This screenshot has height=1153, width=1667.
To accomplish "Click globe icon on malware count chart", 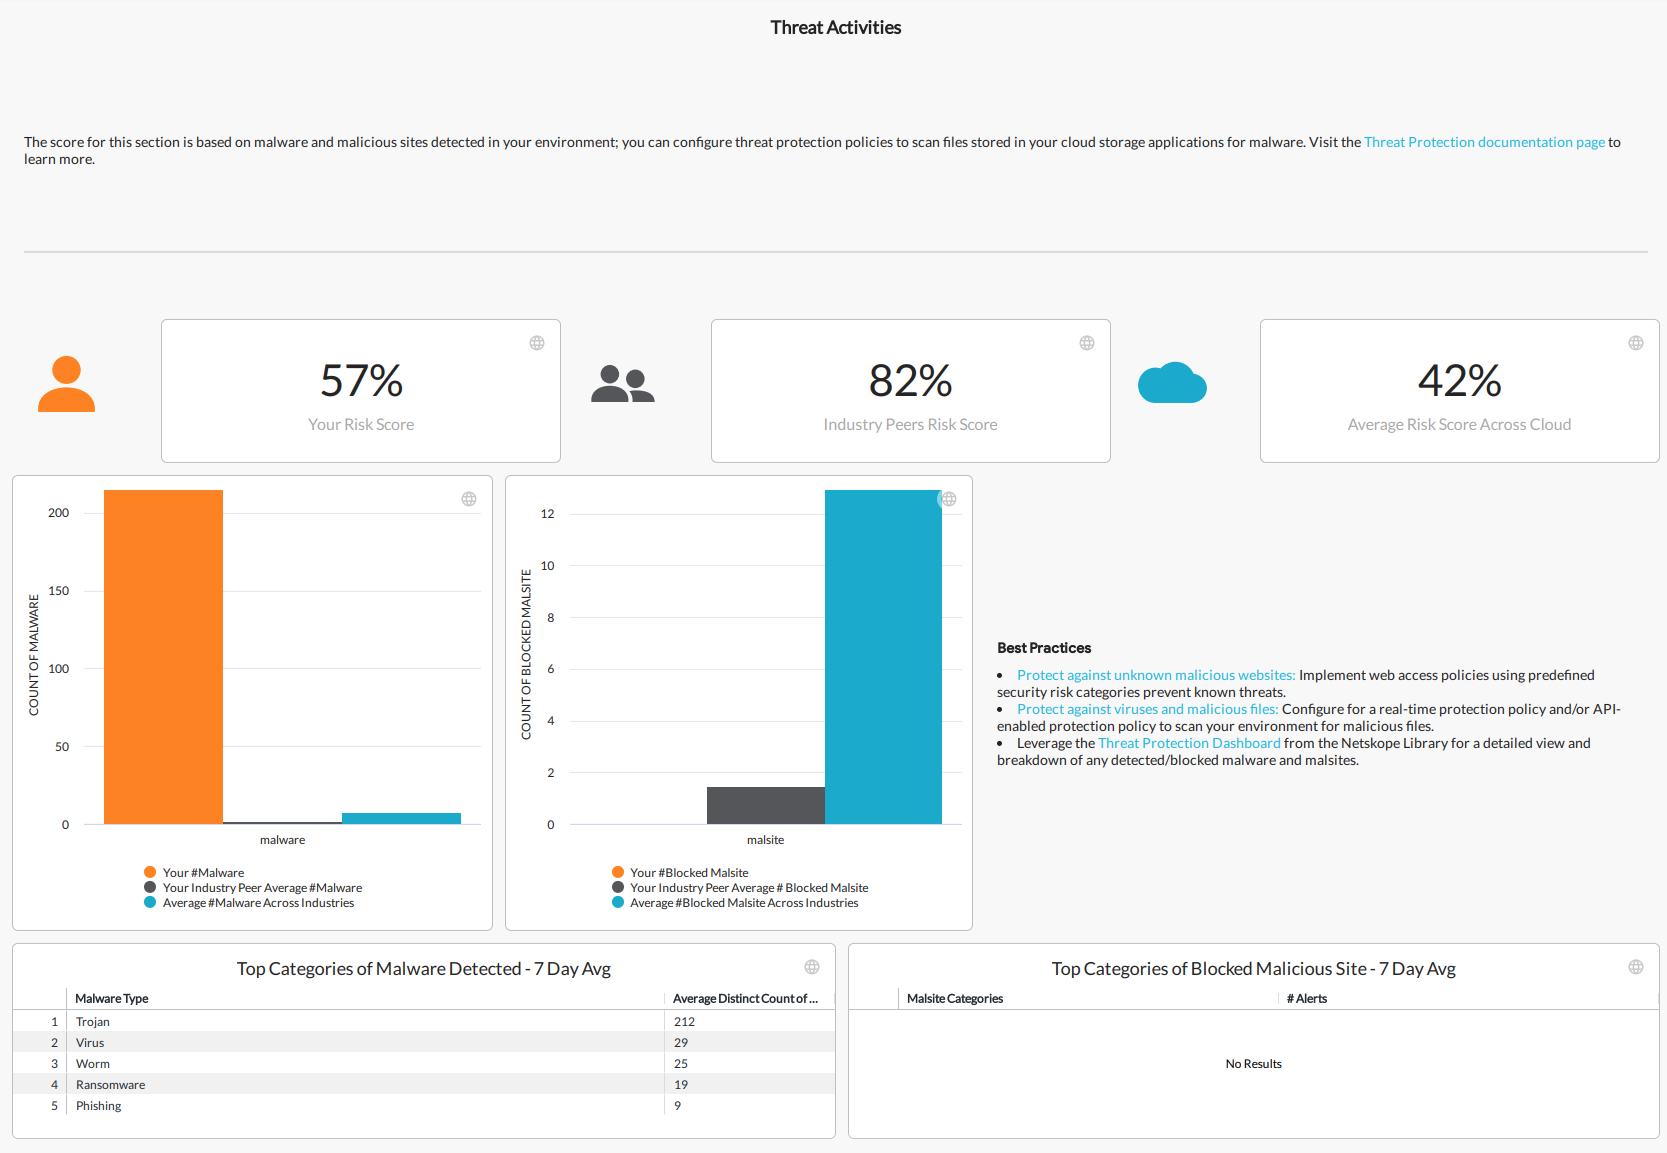I will point(469,499).
